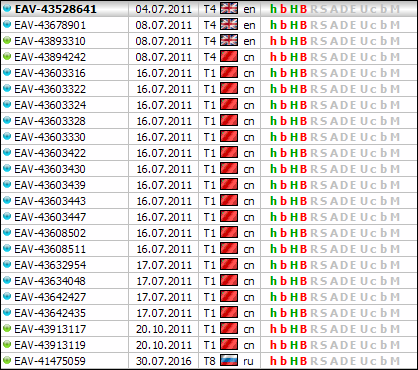Select the entry EAV-43913119
This screenshot has width=418, height=370.
[50, 345]
